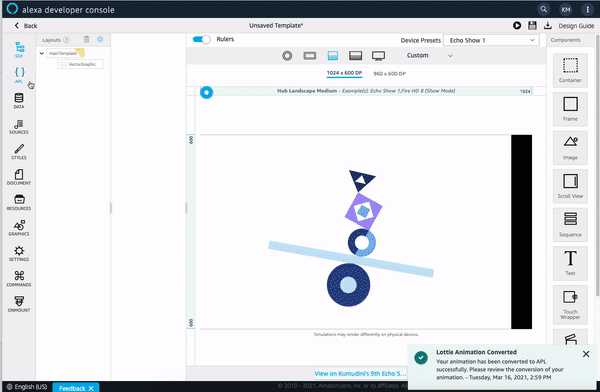The width and height of the screenshot is (600, 392).
Task: Open the Device Presets dropdown
Action: tap(491, 40)
